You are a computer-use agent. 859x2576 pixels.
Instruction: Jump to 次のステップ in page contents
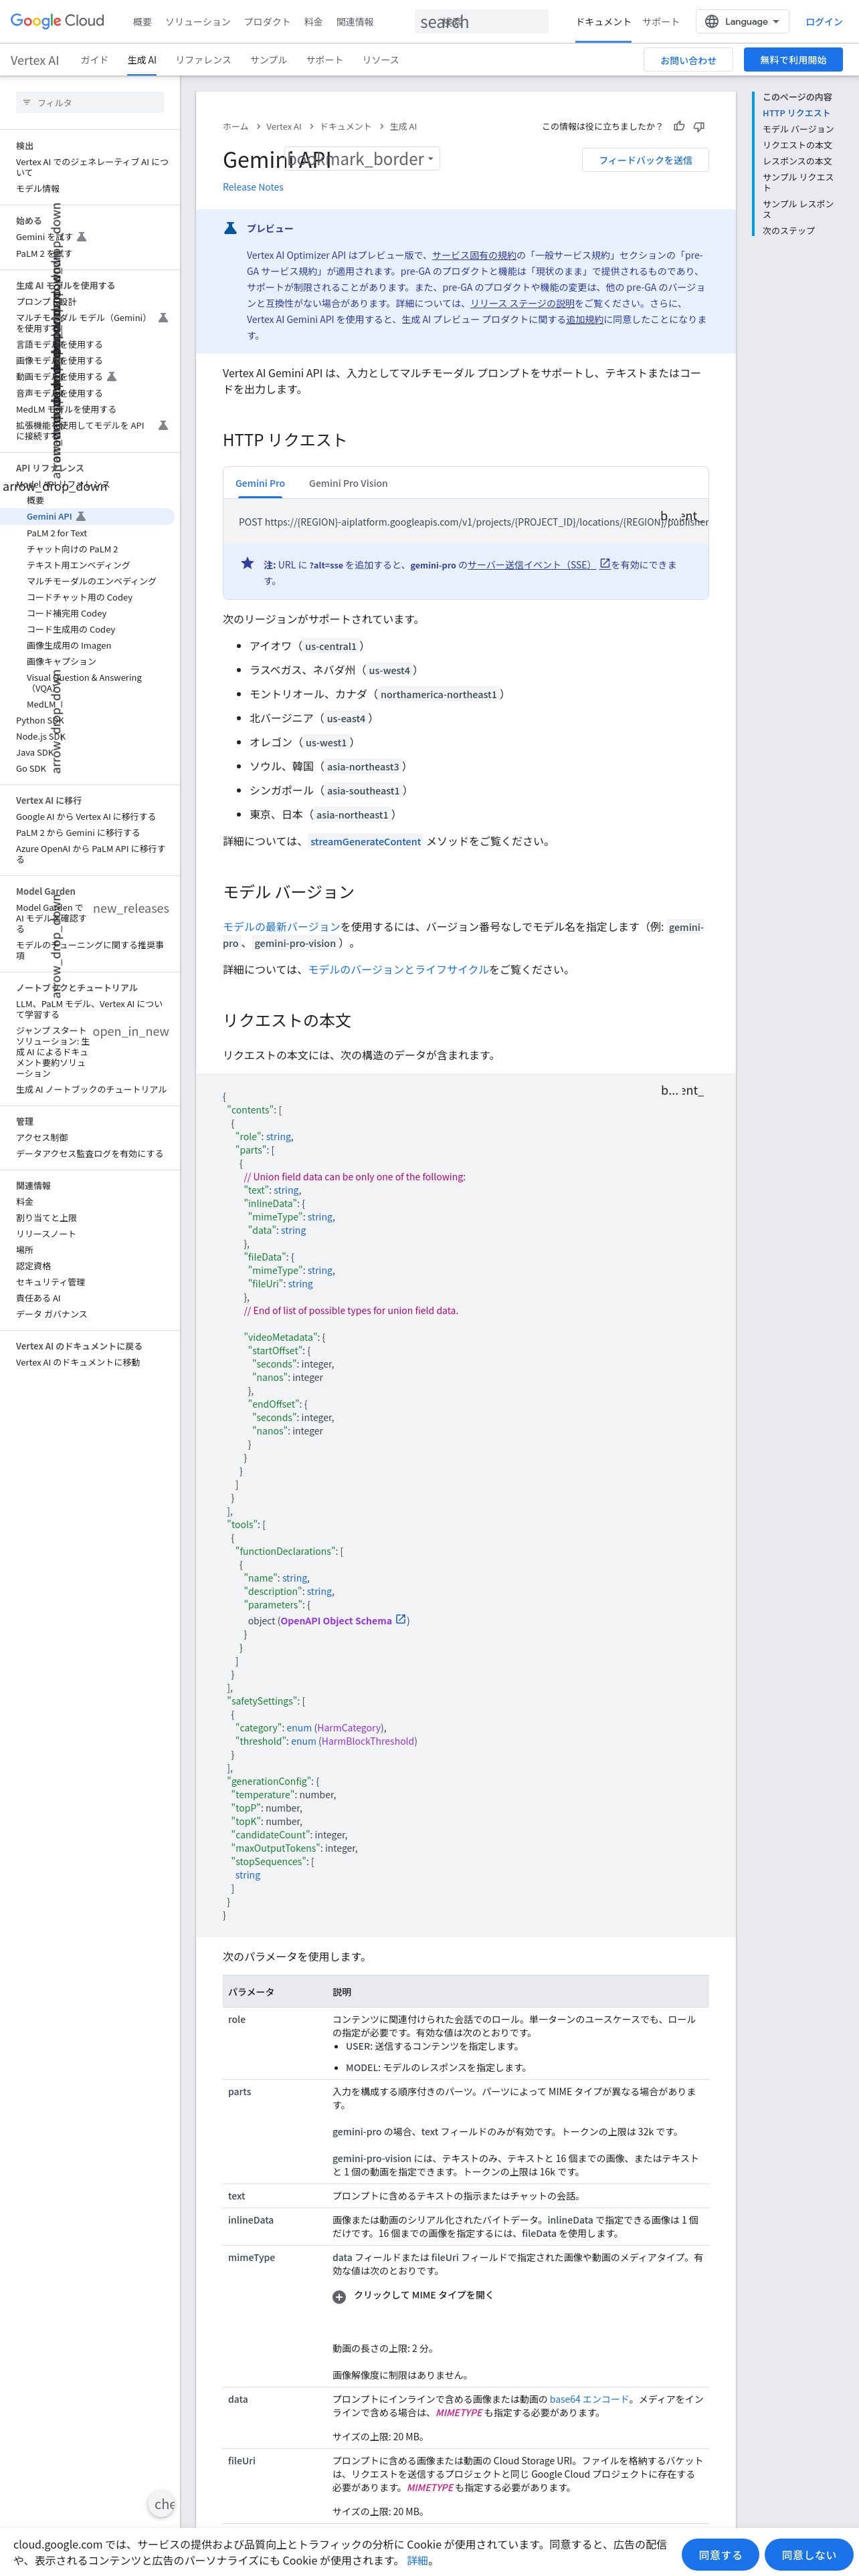pos(789,231)
